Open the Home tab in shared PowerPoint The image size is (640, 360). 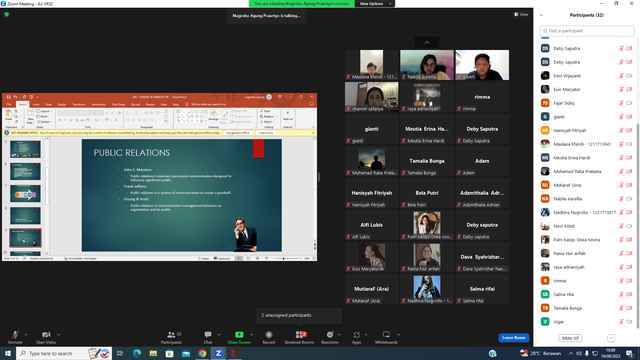(x=22, y=104)
